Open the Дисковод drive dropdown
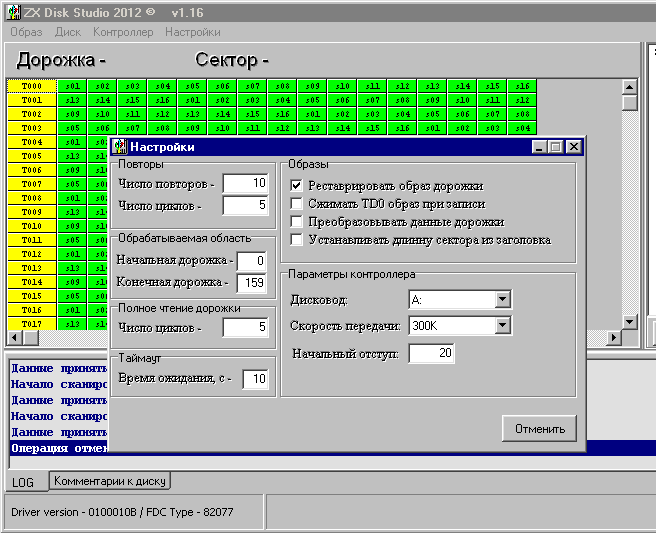Screen dimensions: 656x533 click(502, 300)
